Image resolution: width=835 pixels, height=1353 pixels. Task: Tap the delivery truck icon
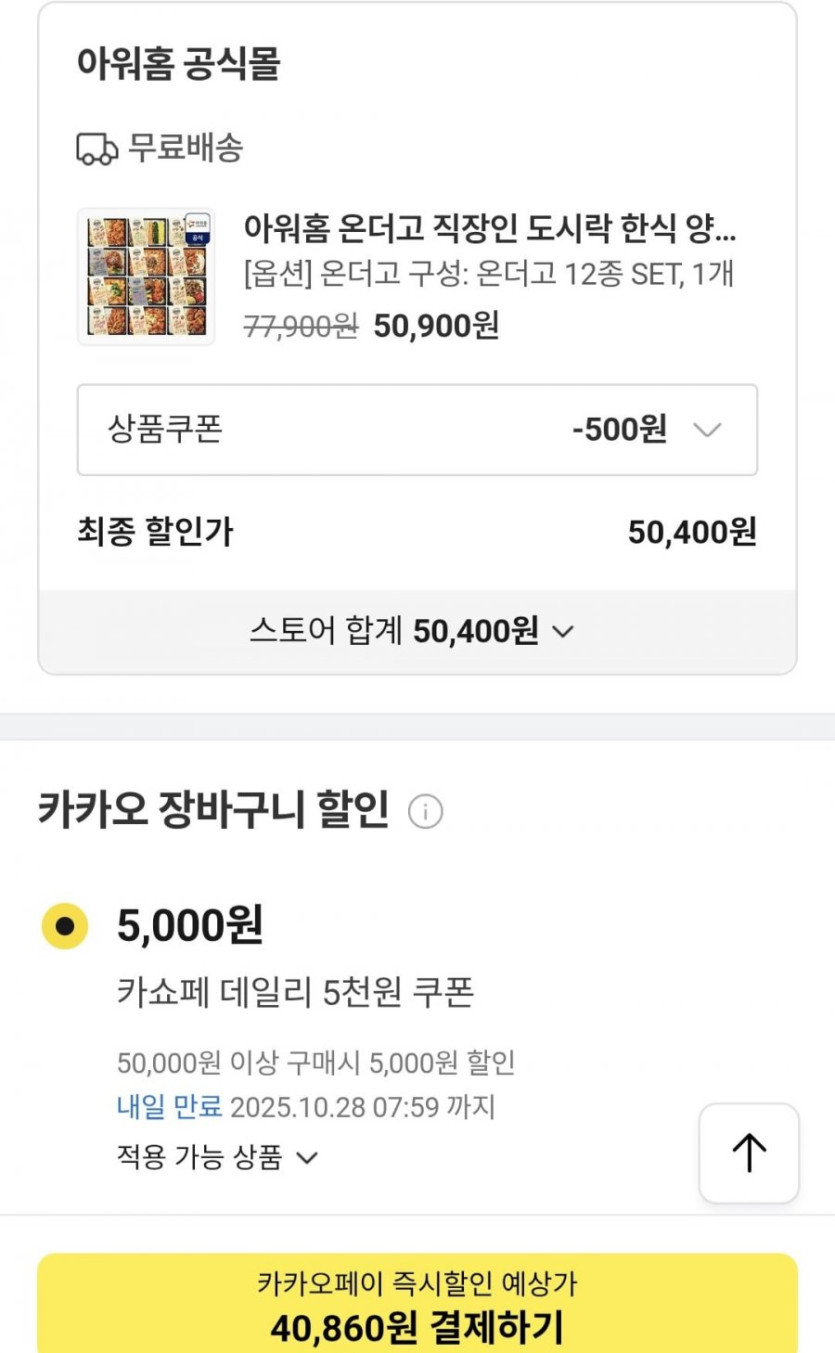(97, 150)
